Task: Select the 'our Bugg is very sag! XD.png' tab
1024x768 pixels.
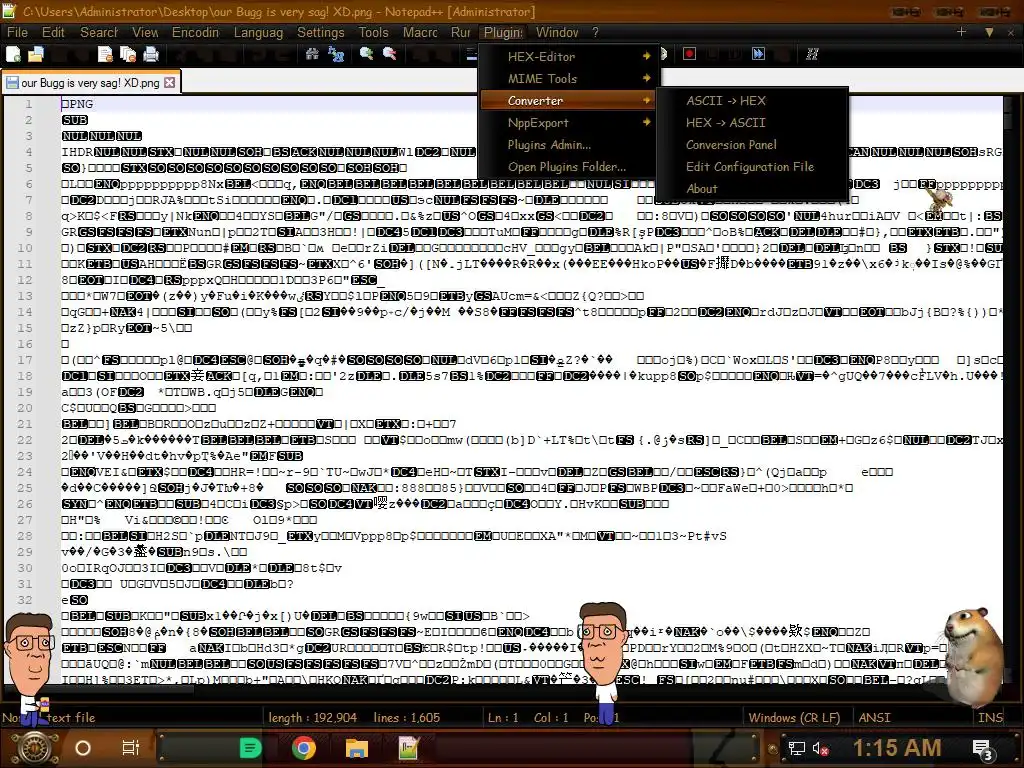Action: pos(91,83)
